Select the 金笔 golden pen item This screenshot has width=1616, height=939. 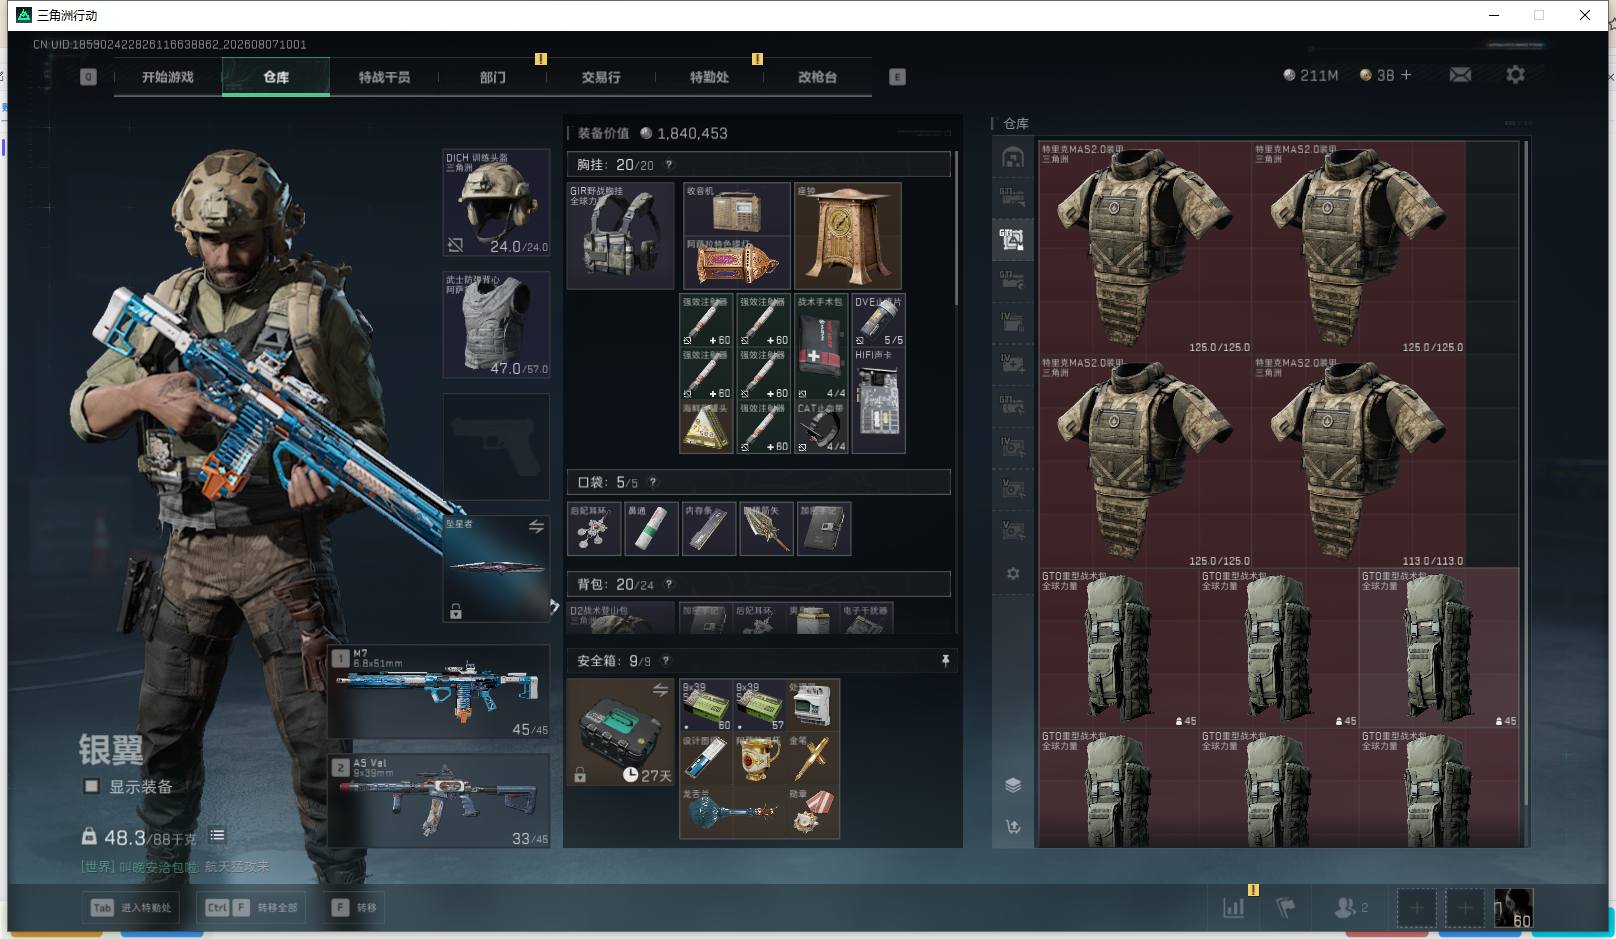pyautogui.click(x=813, y=759)
